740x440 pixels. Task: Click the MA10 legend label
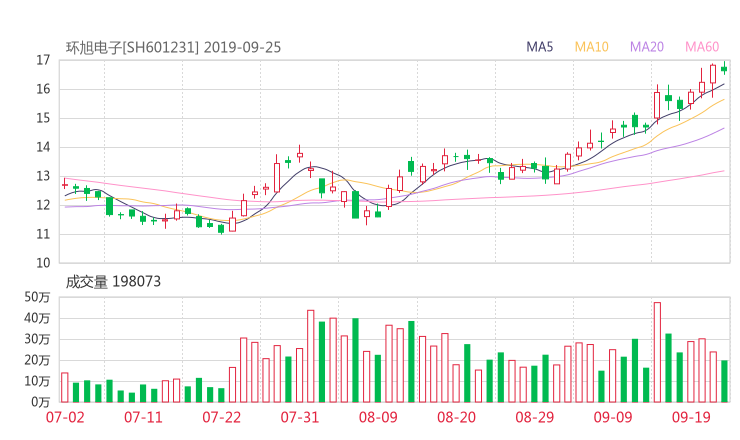coord(591,47)
